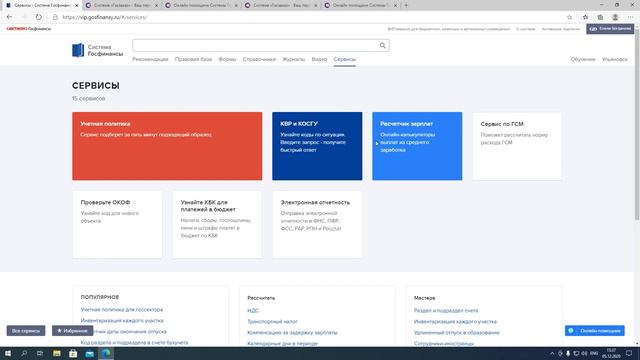View site lock info icon
The image size is (640, 360).
coord(55,17)
